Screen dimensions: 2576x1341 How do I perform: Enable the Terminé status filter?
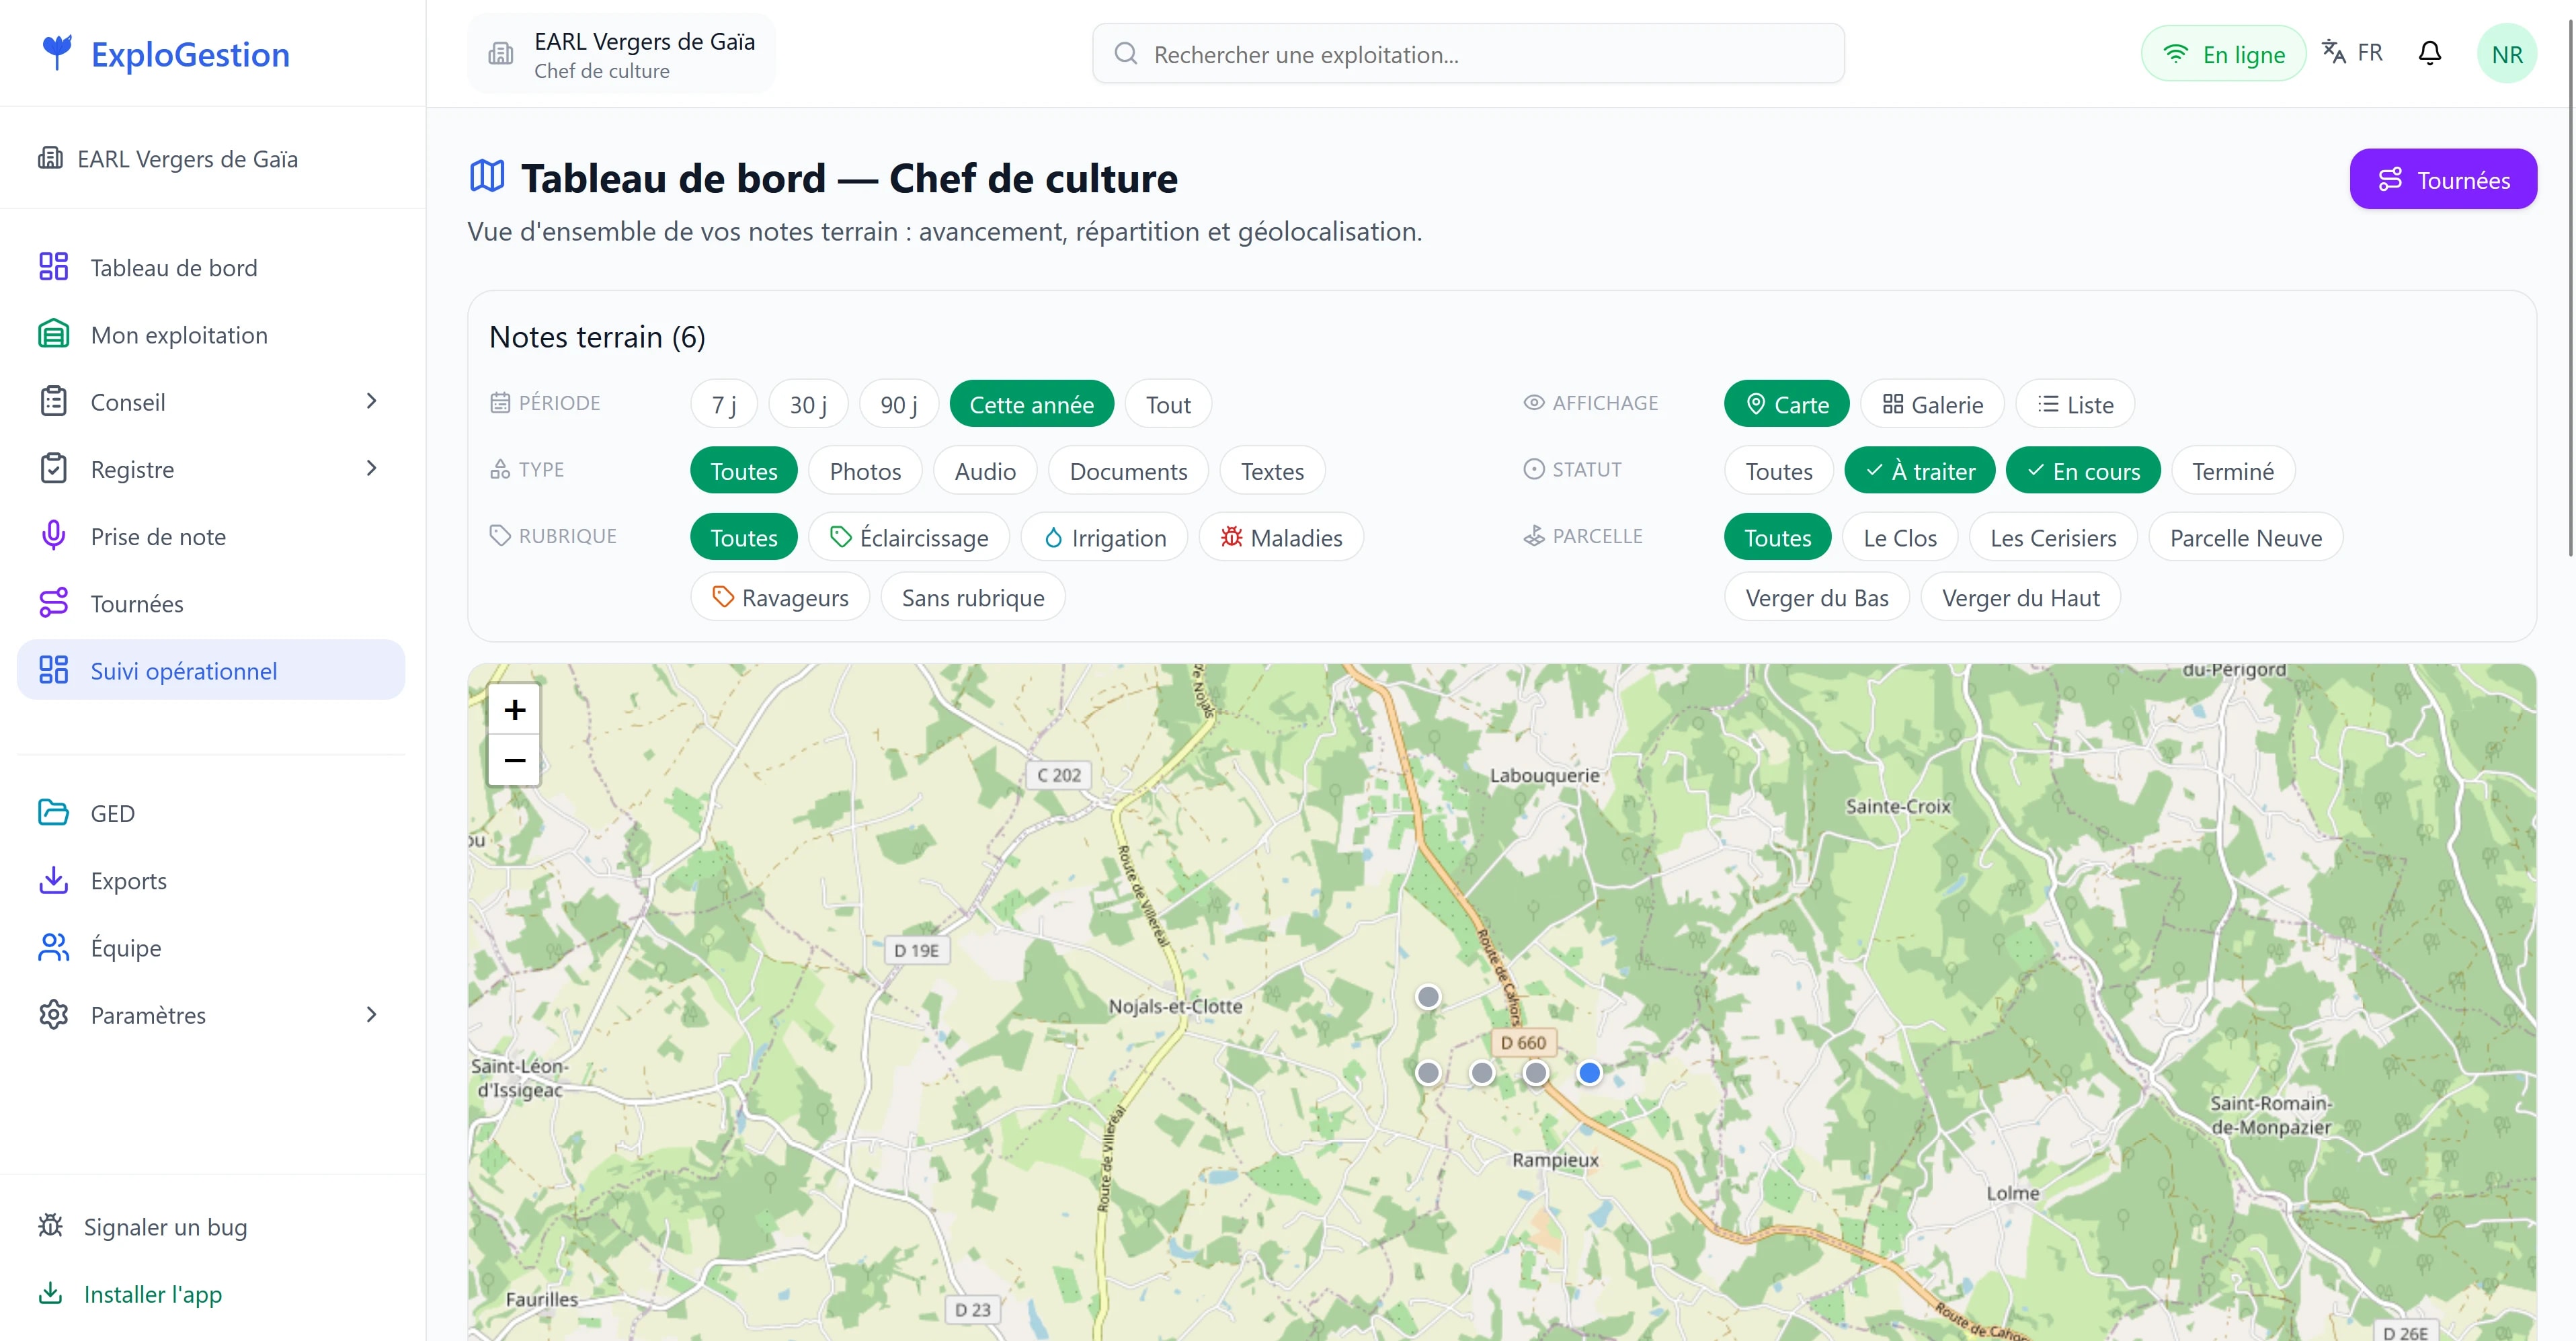point(2233,470)
